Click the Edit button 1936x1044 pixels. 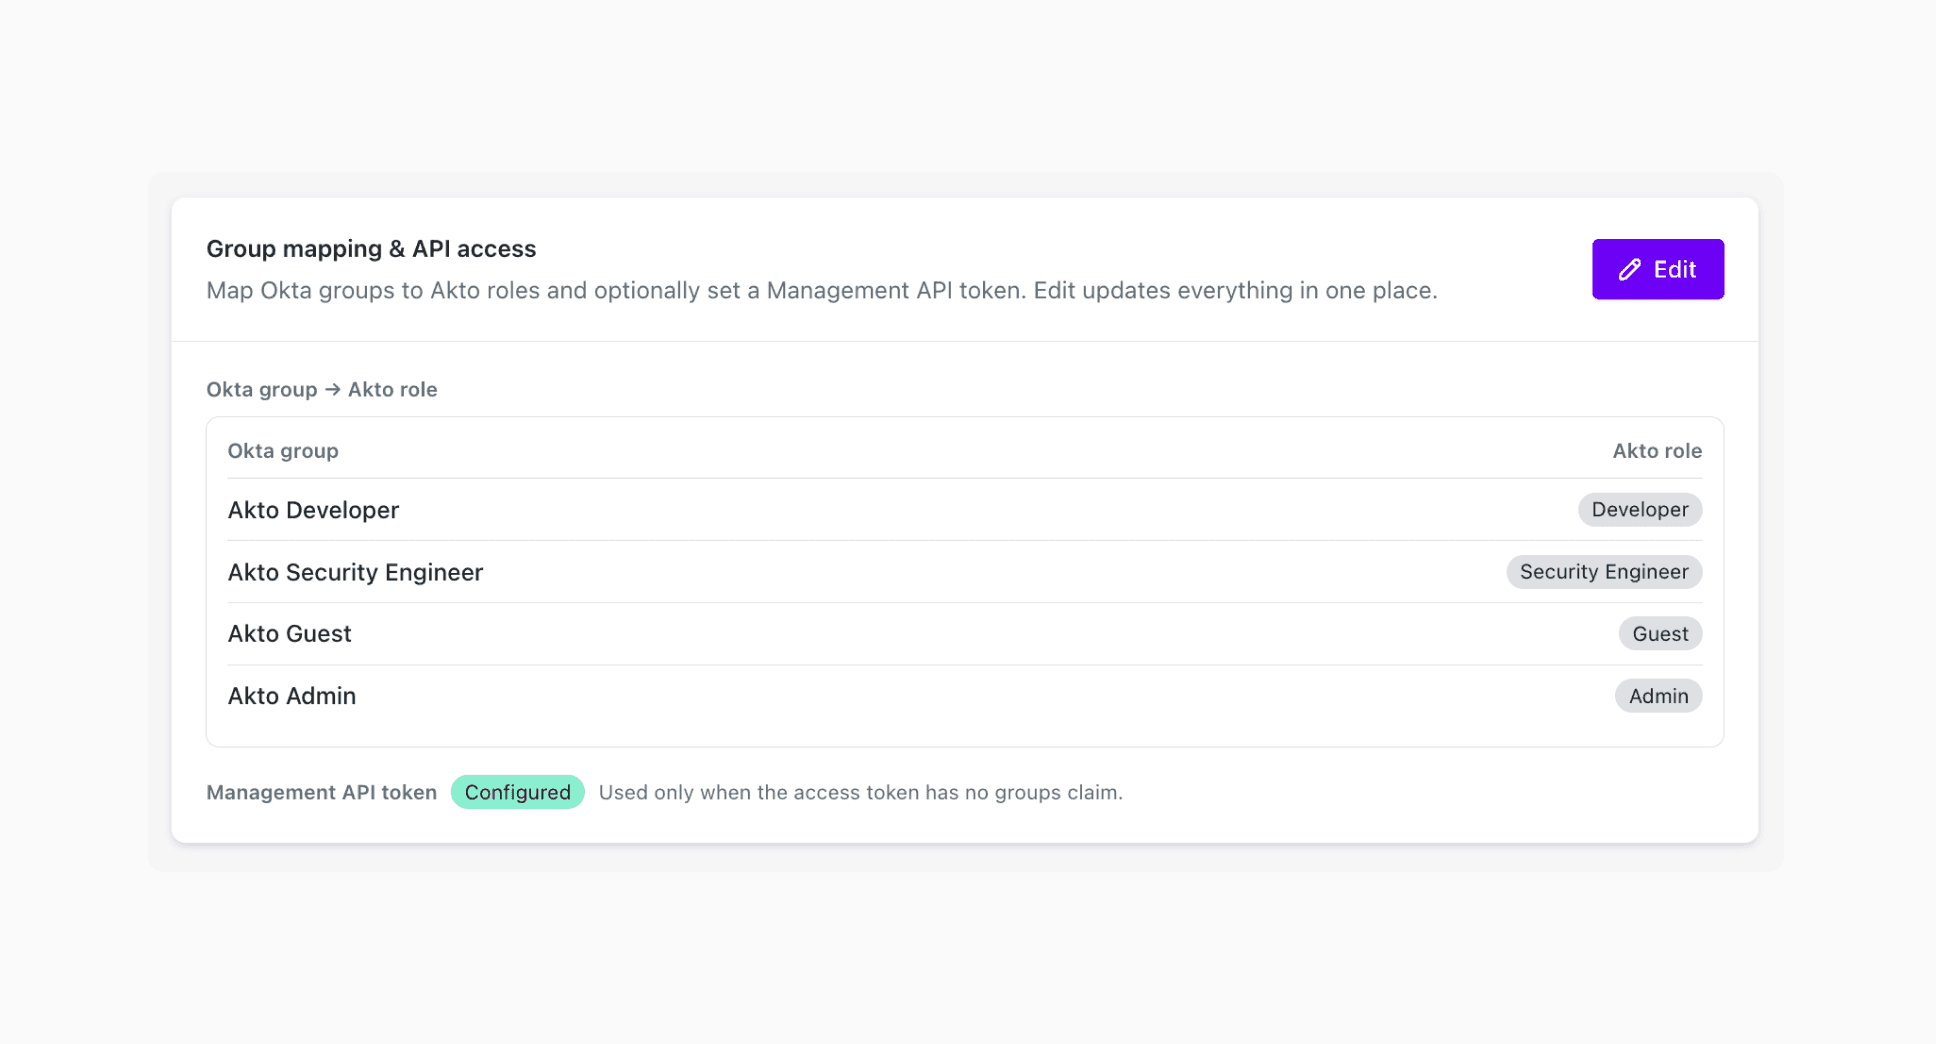tap(1658, 269)
